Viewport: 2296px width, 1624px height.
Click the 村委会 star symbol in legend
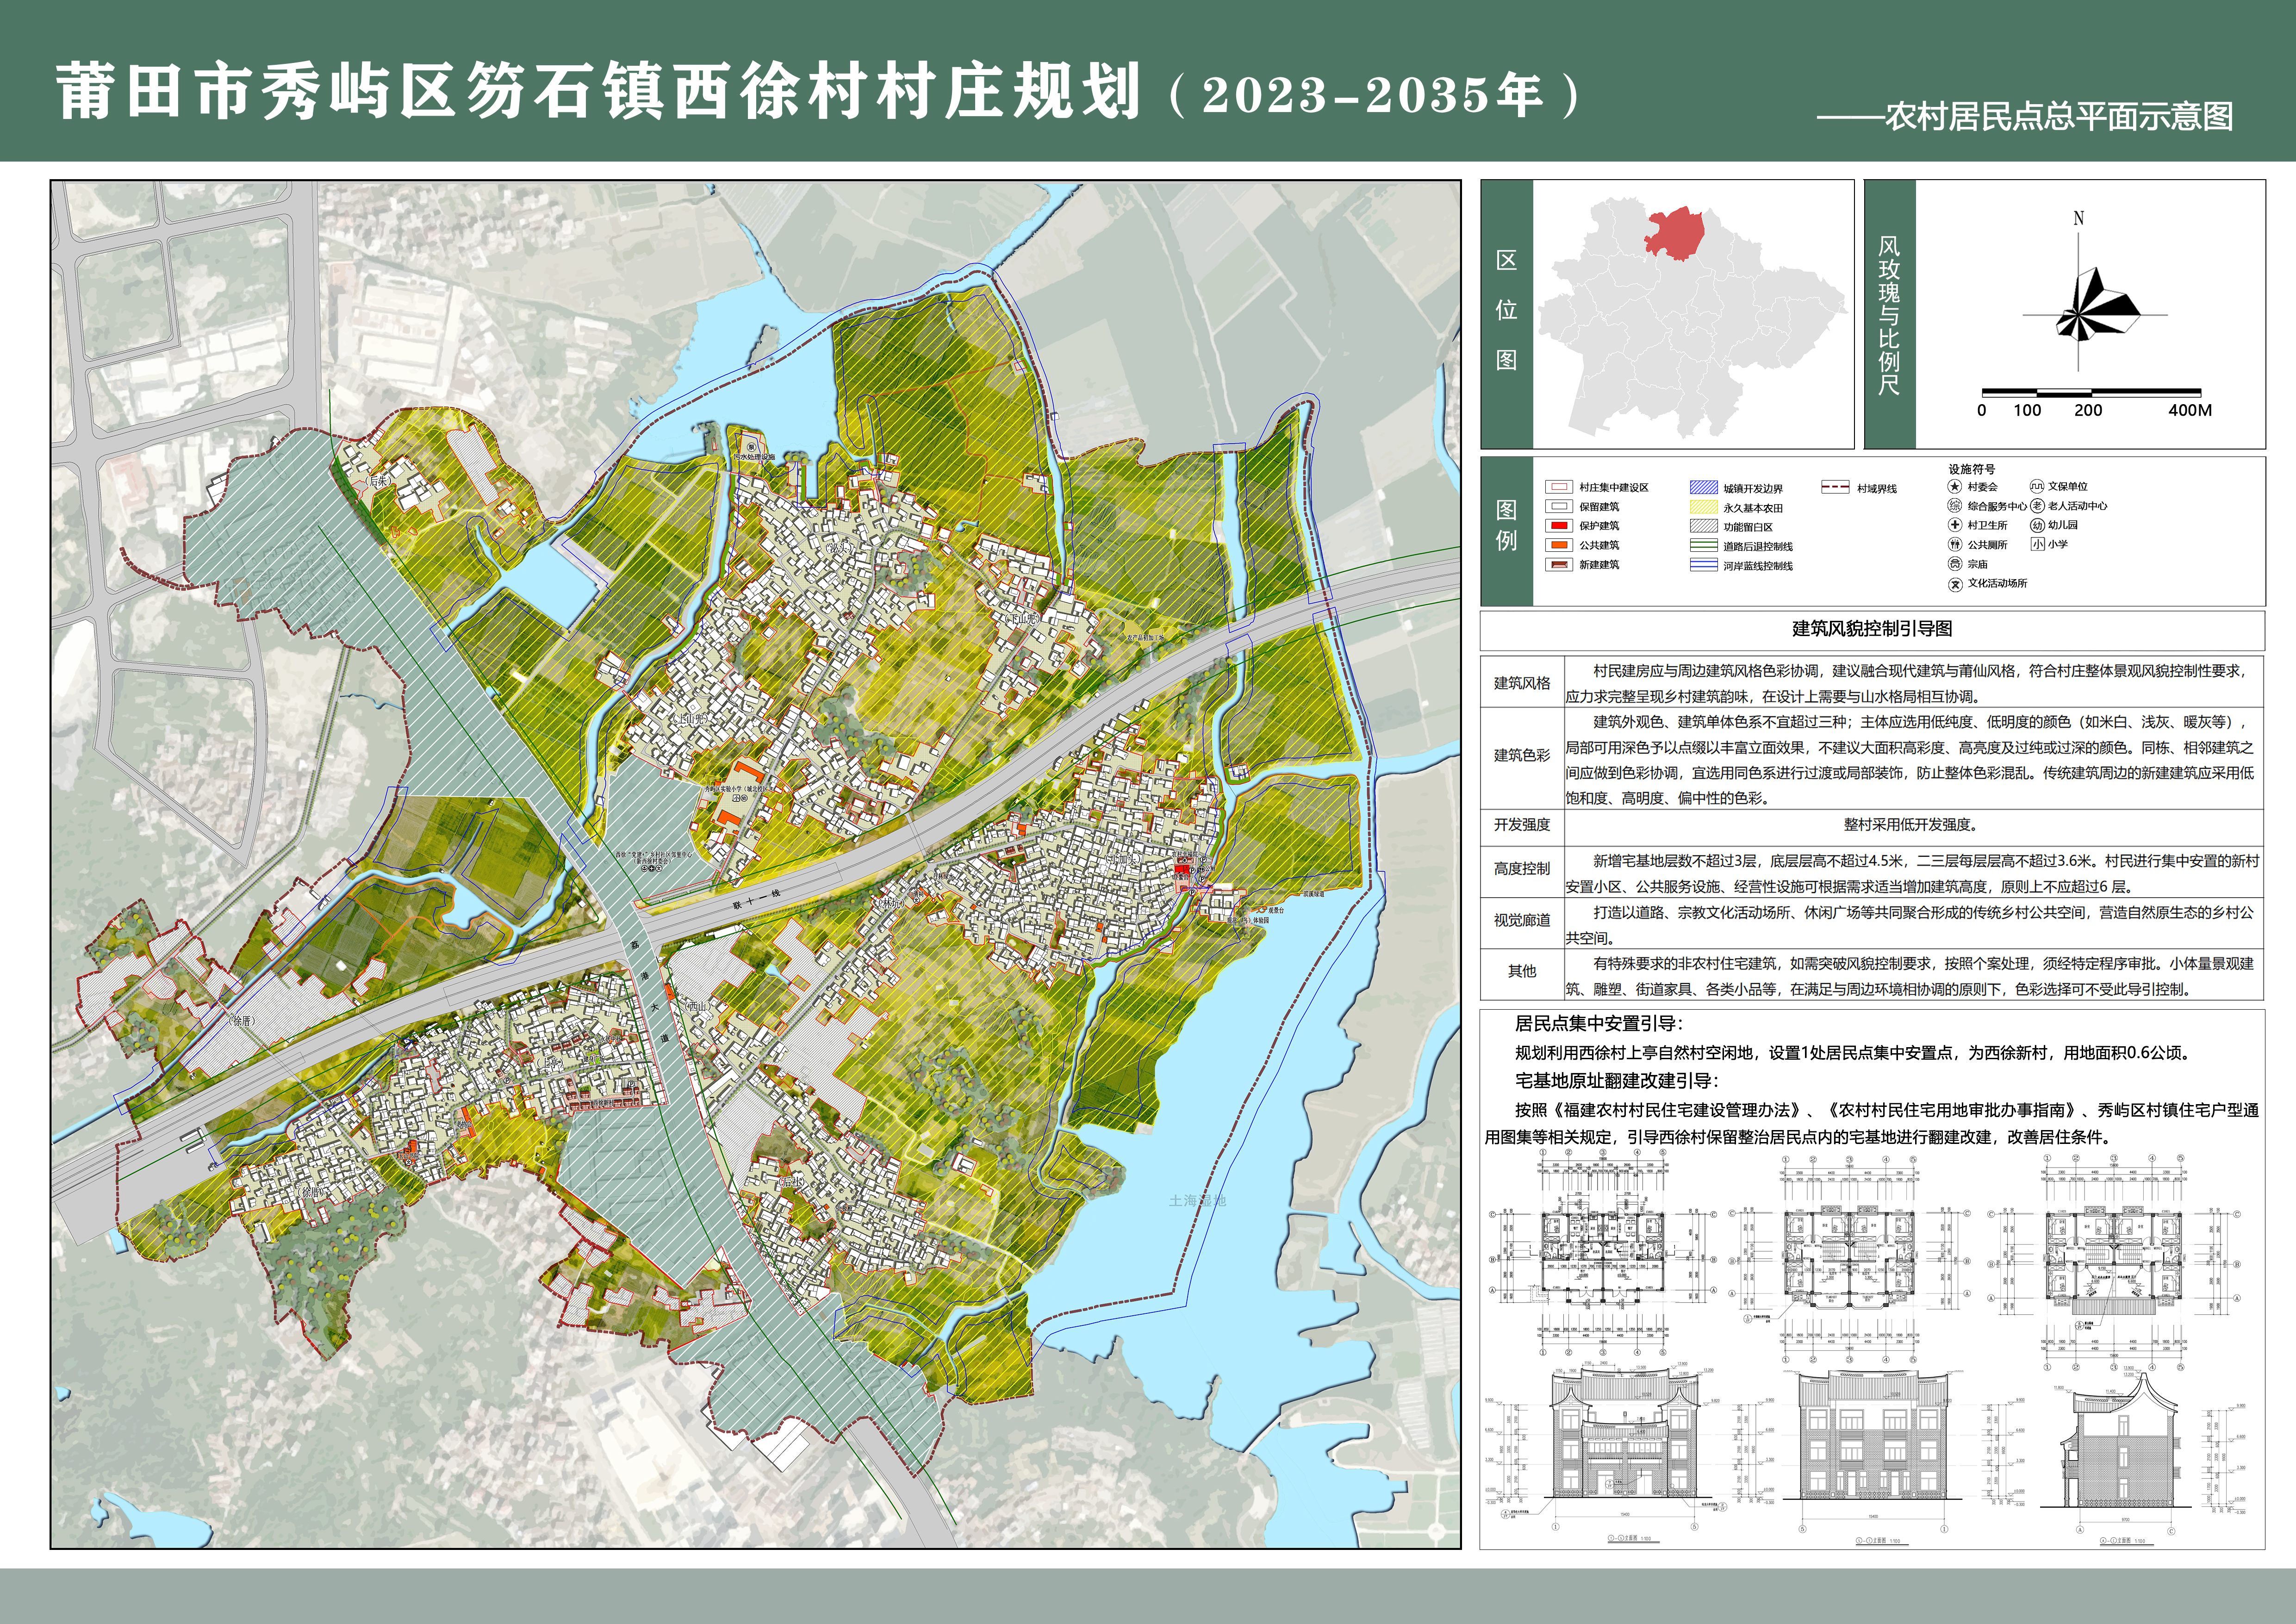1955,486
